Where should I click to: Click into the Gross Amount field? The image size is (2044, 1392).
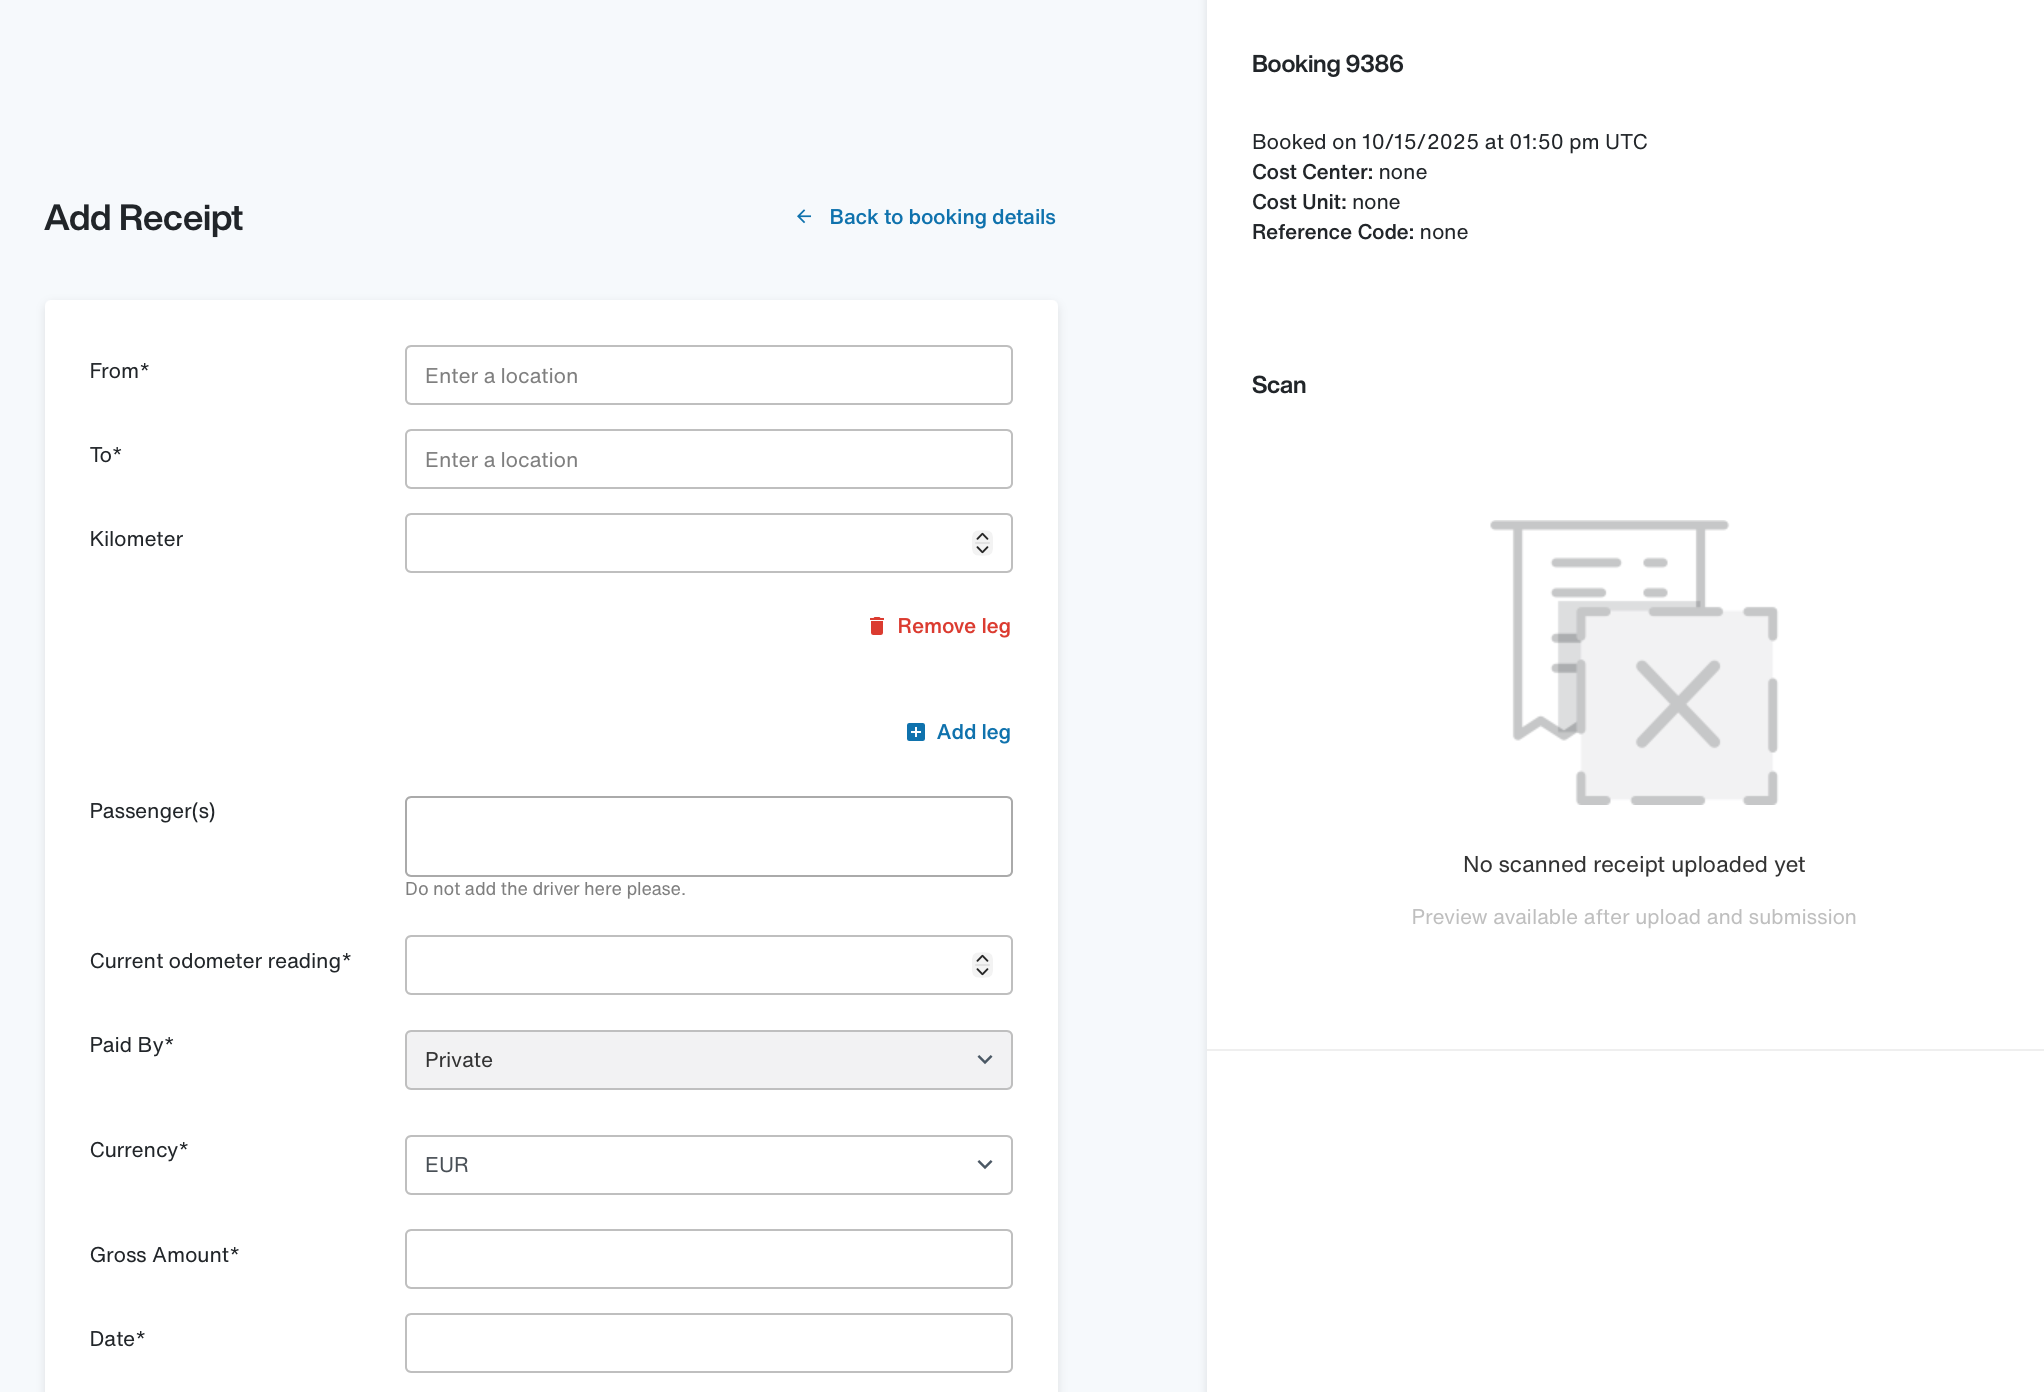(x=709, y=1259)
